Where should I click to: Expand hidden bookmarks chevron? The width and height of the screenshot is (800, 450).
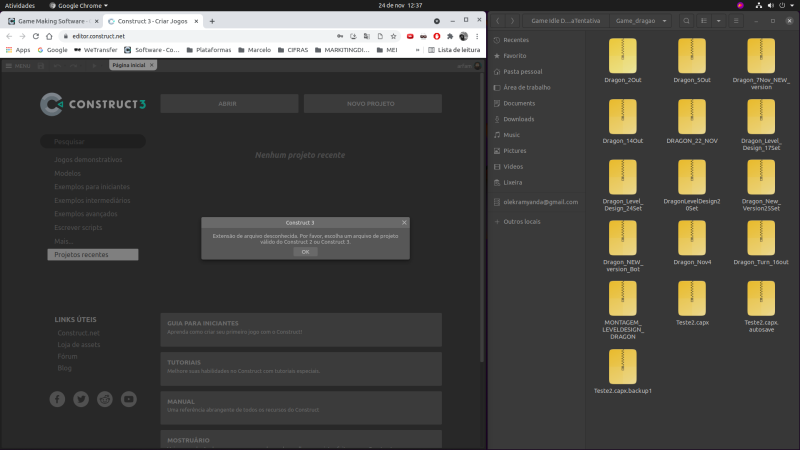coord(417,50)
